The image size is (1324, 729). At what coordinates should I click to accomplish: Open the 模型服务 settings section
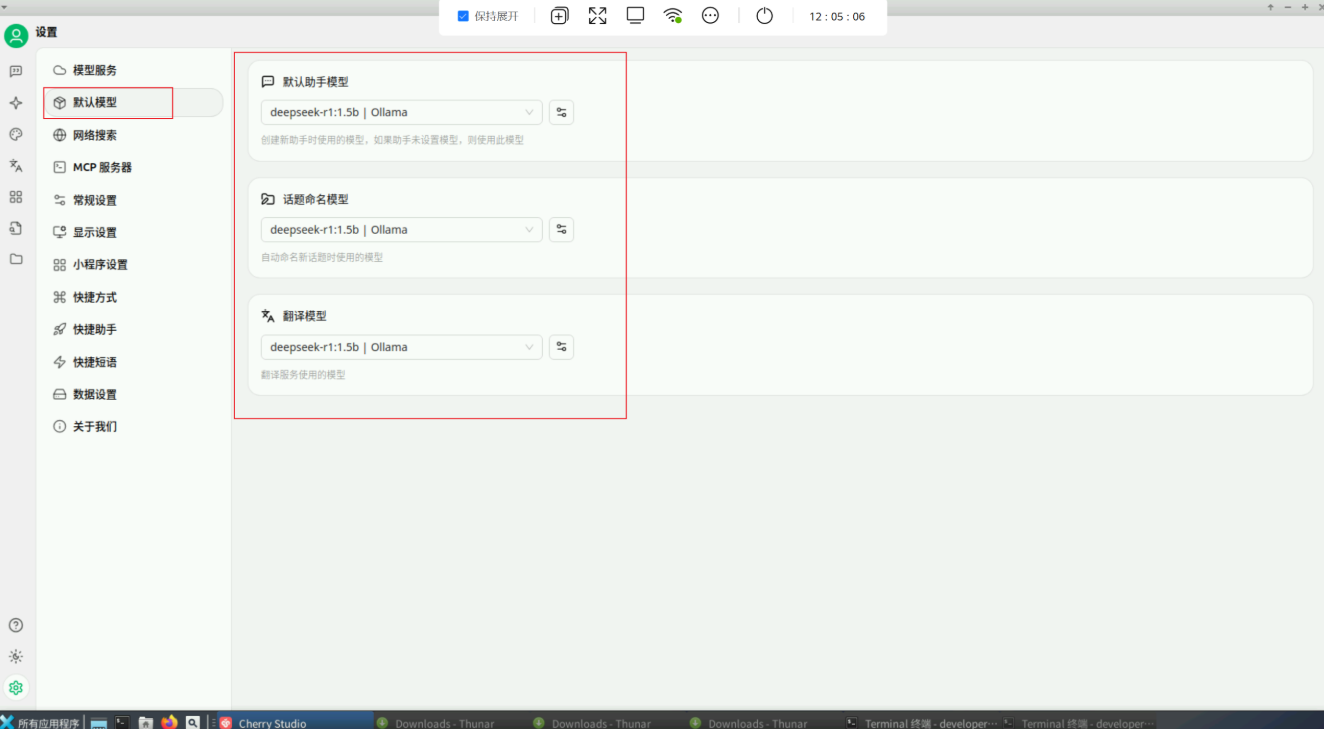(x=133, y=70)
